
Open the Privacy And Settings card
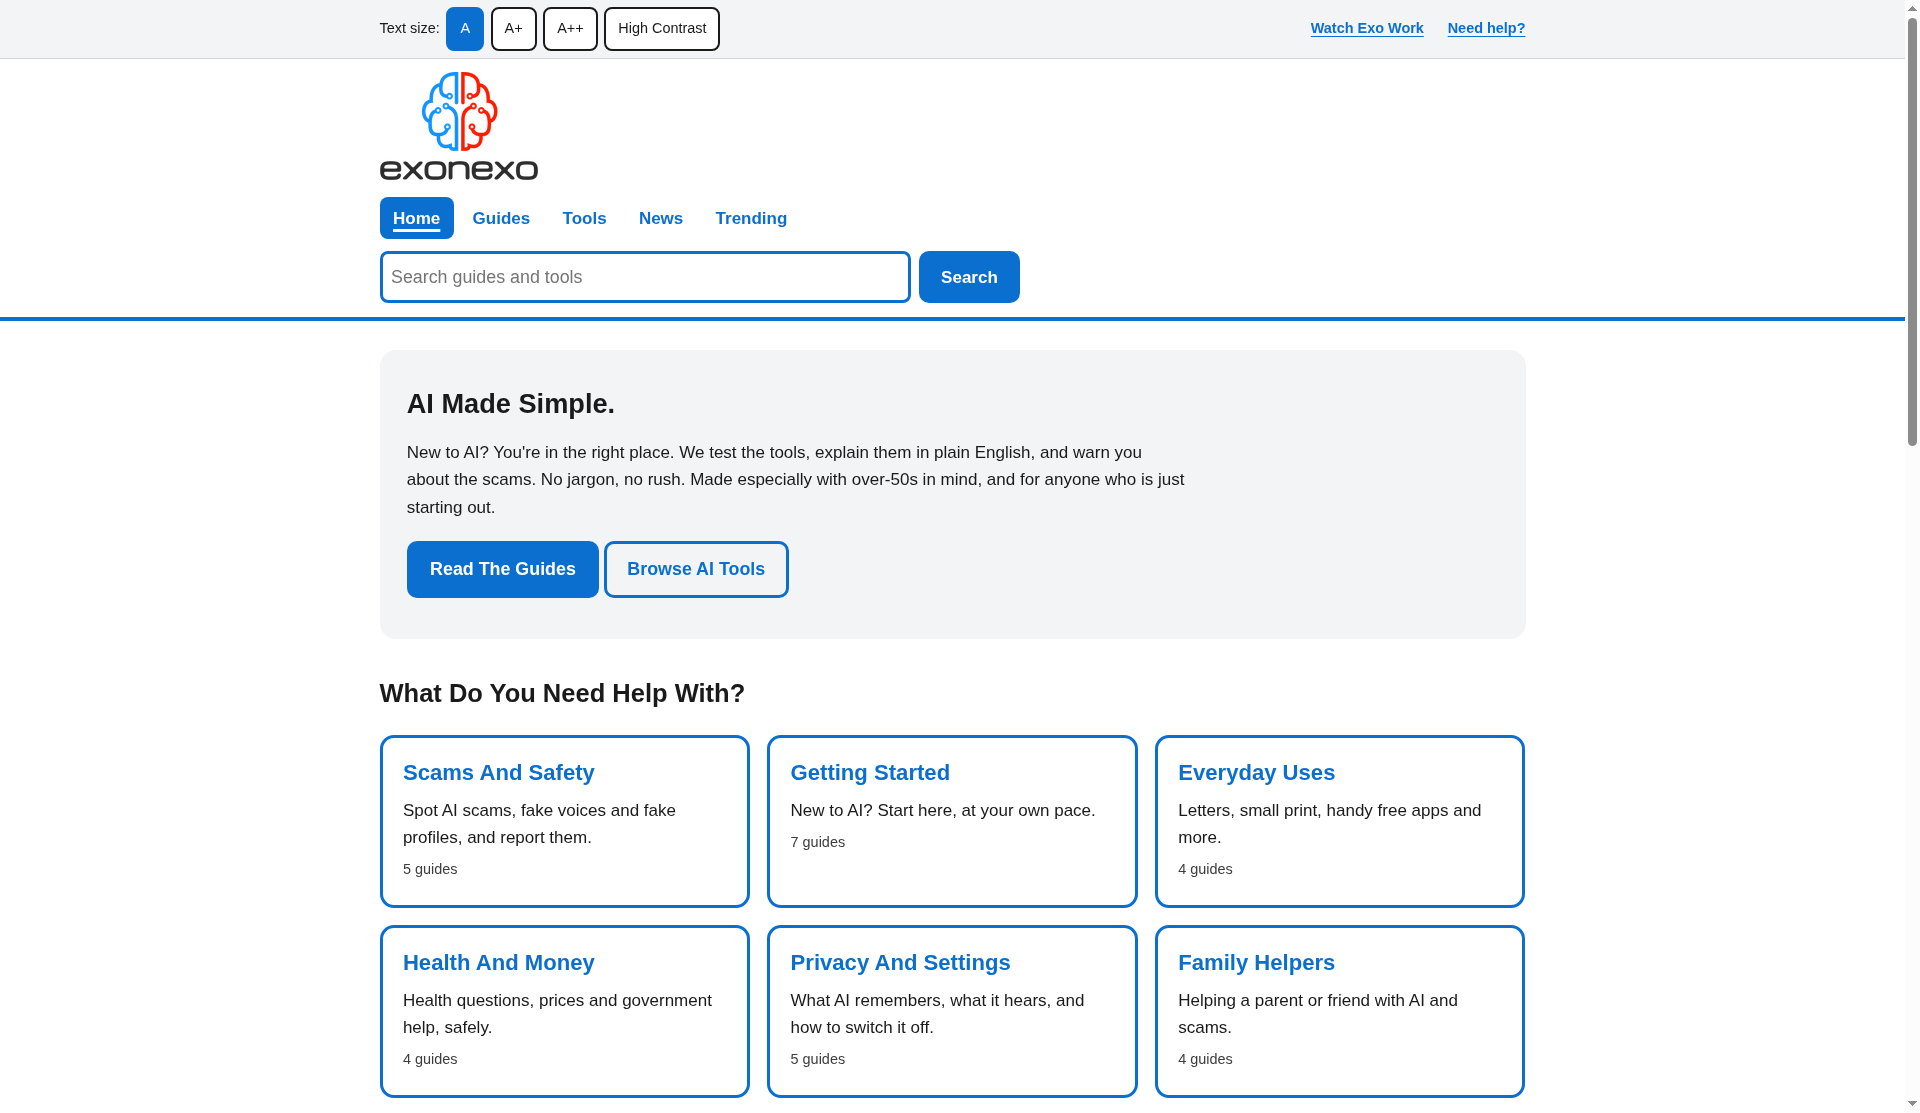[952, 1012]
